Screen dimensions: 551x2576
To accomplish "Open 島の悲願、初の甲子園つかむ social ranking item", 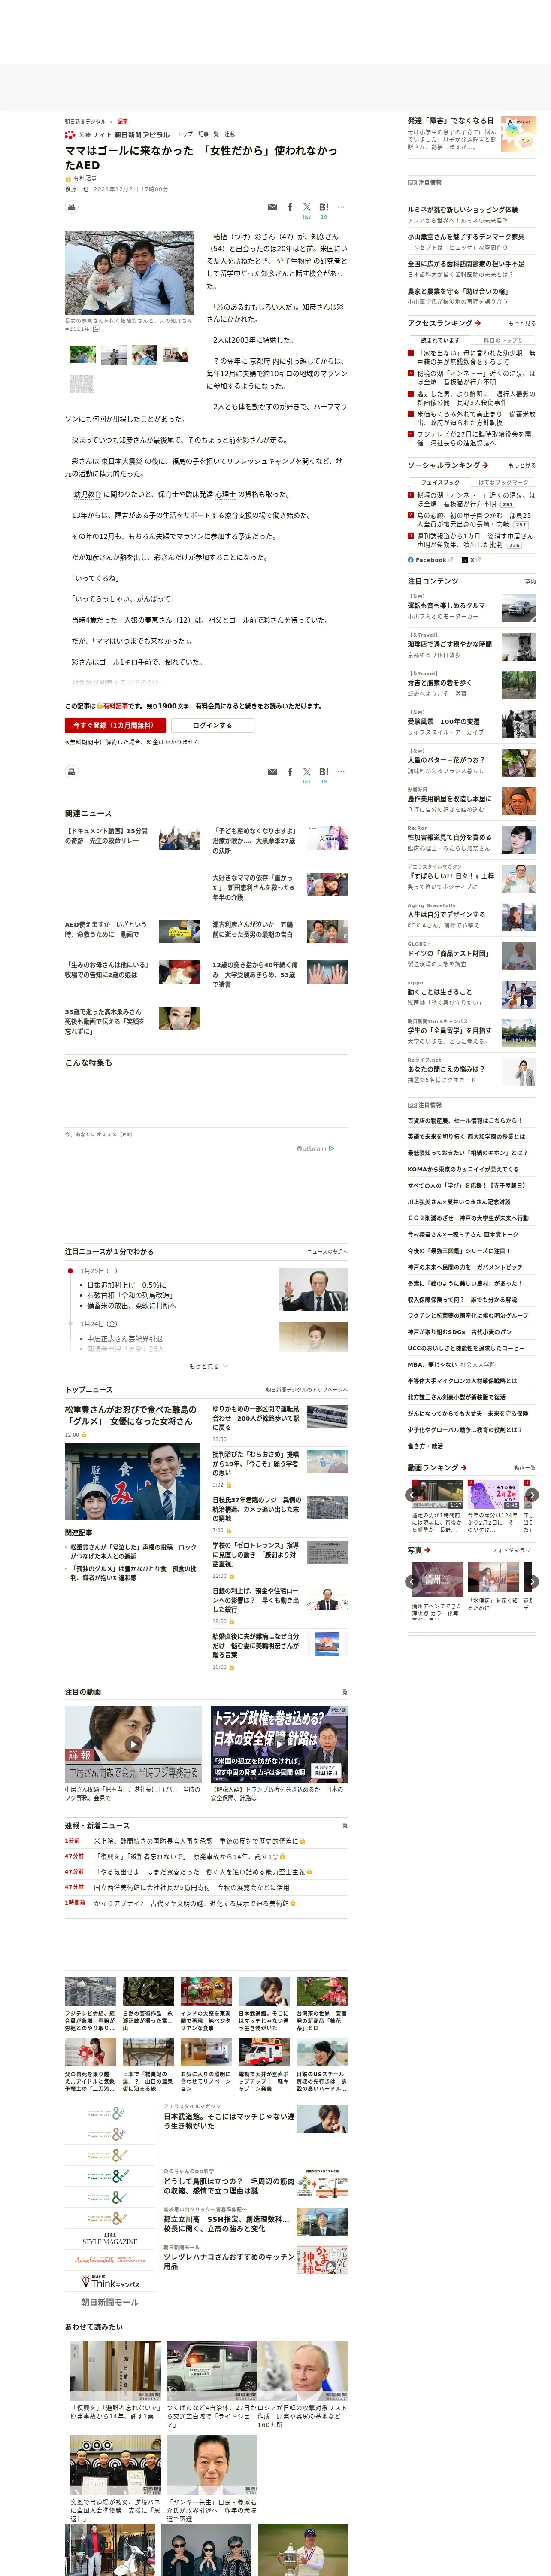I will point(475,519).
